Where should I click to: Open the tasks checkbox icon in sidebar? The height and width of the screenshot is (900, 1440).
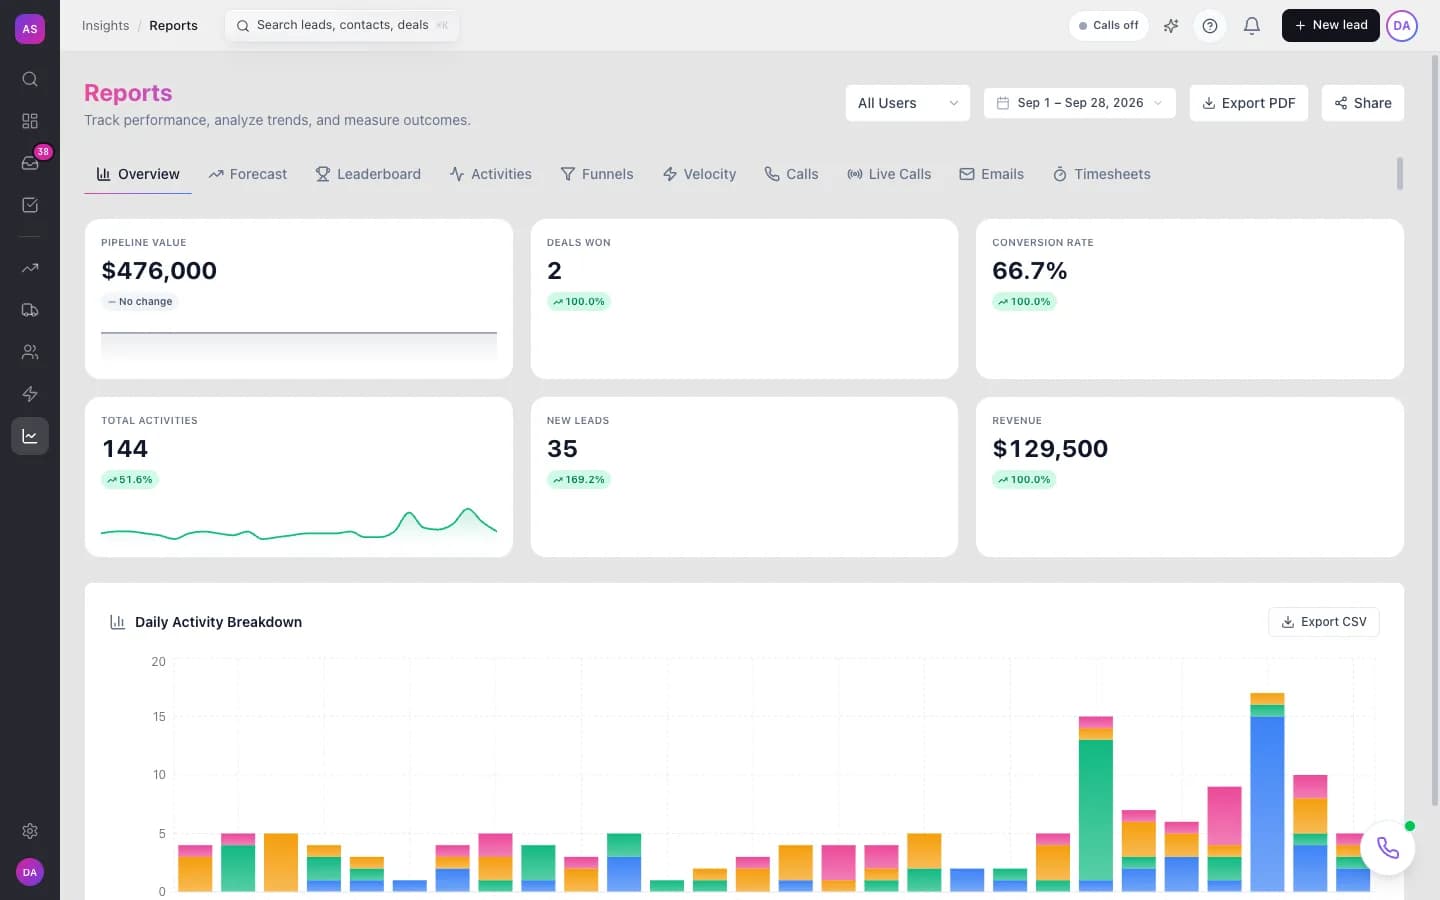pos(30,205)
